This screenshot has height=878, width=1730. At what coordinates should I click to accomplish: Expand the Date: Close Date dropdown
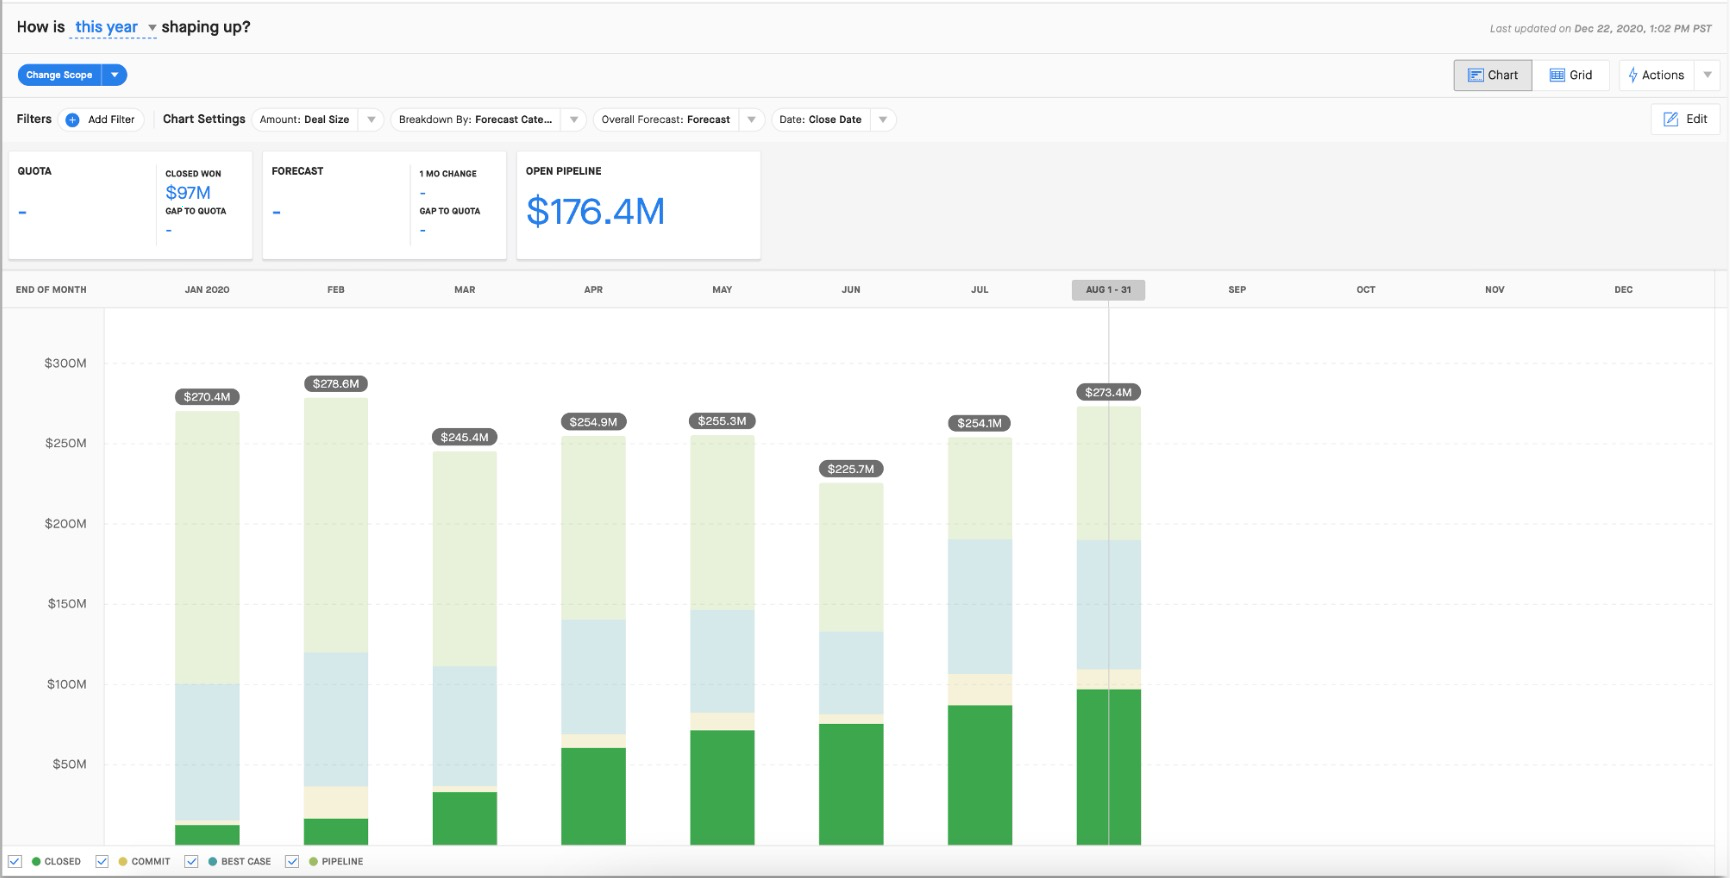pos(883,120)
